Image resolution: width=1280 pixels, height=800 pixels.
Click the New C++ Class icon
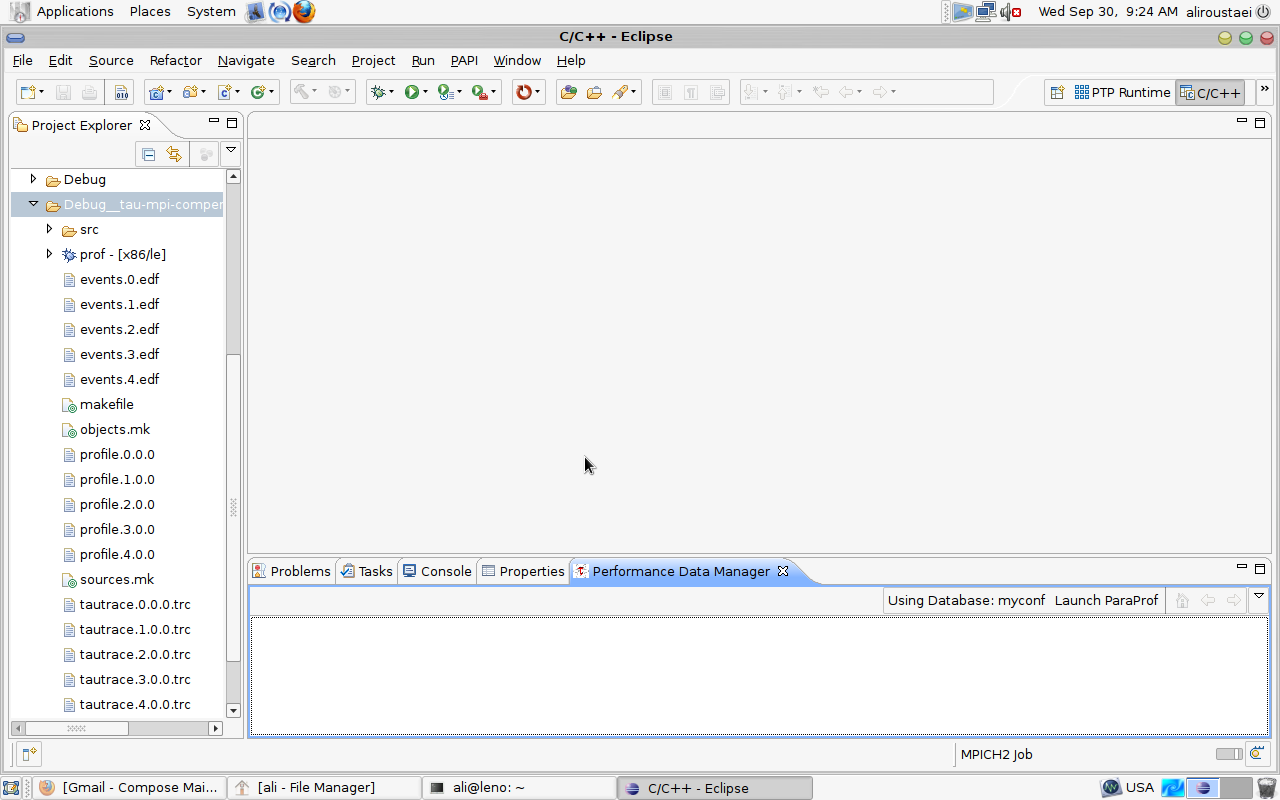click(258, 92)
